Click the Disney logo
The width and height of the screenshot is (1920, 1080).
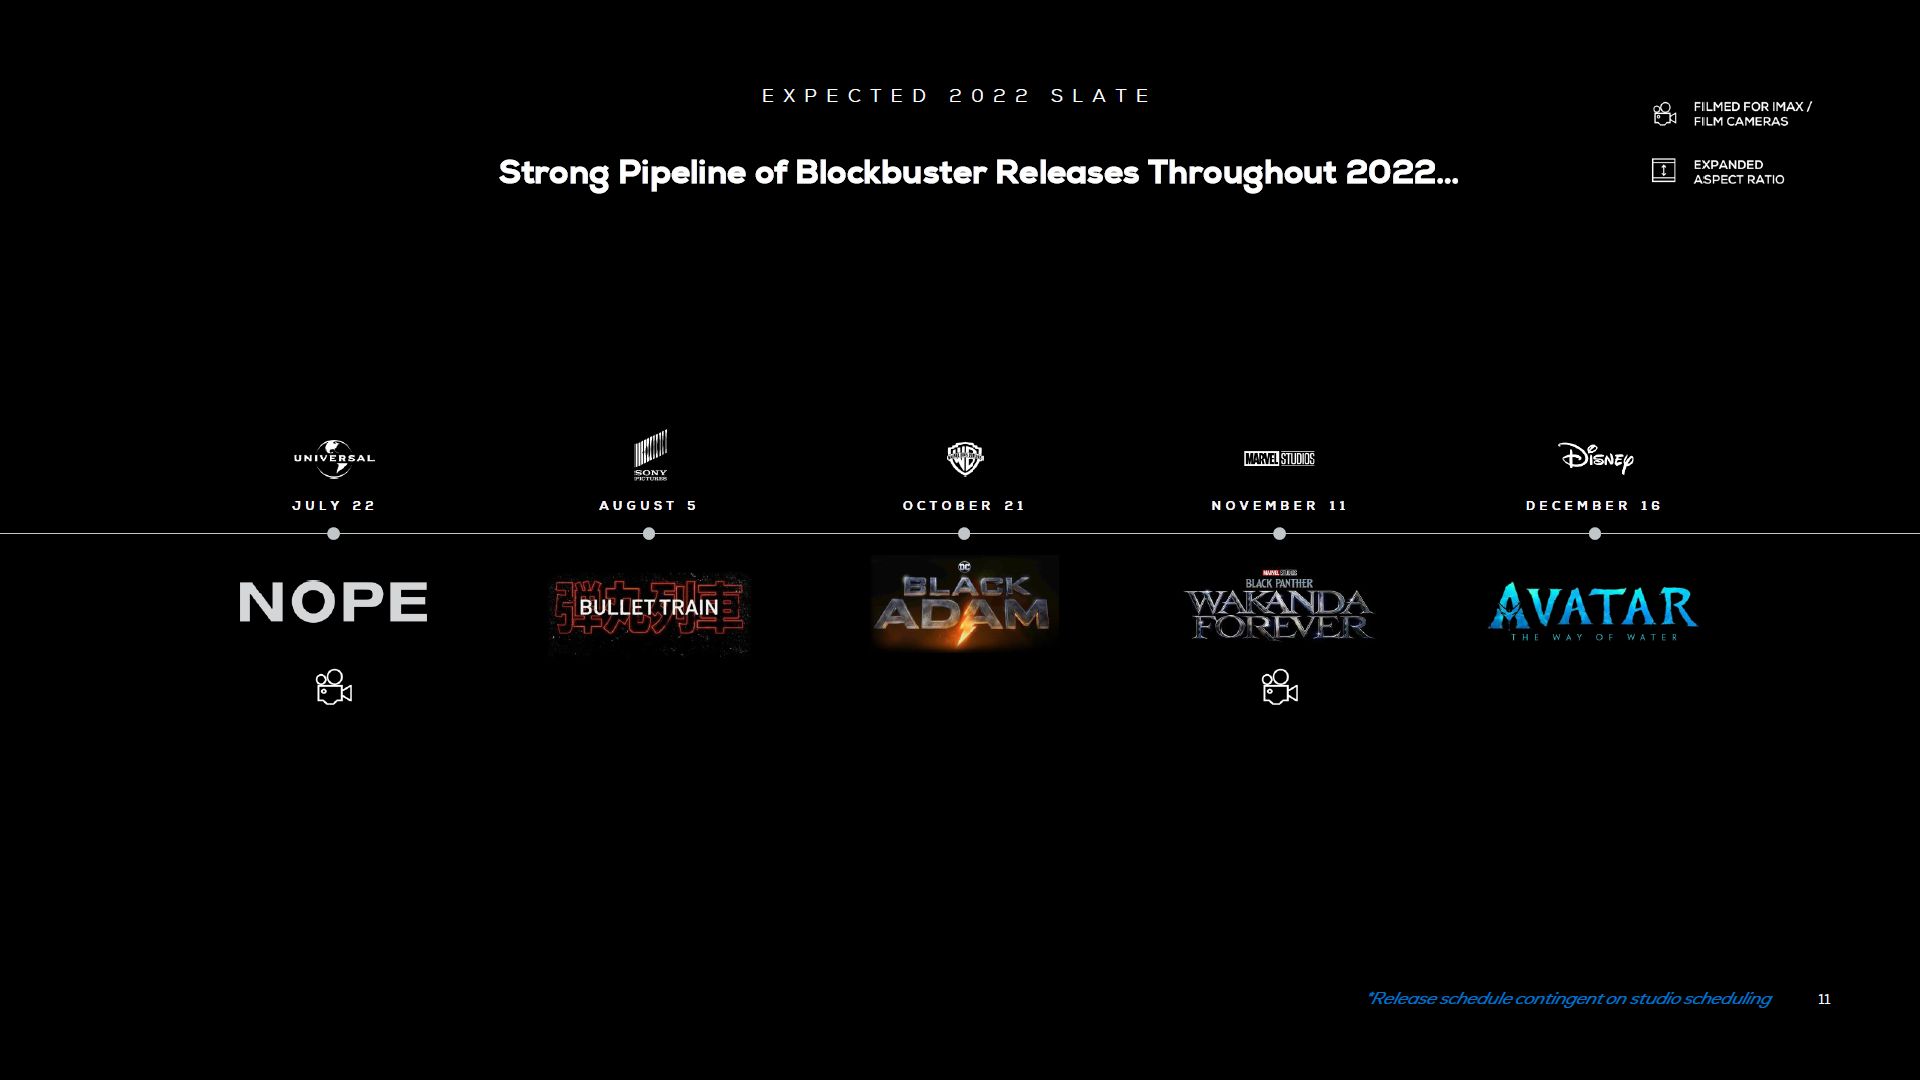1595,458
